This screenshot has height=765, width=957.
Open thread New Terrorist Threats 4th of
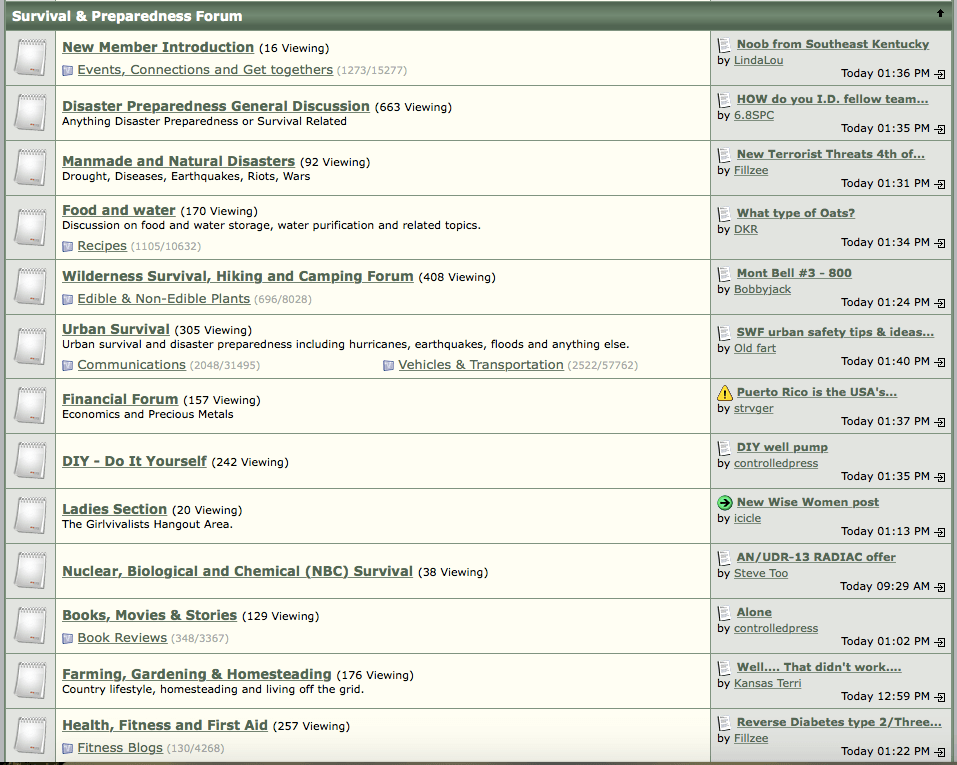[x=831, y=154]
